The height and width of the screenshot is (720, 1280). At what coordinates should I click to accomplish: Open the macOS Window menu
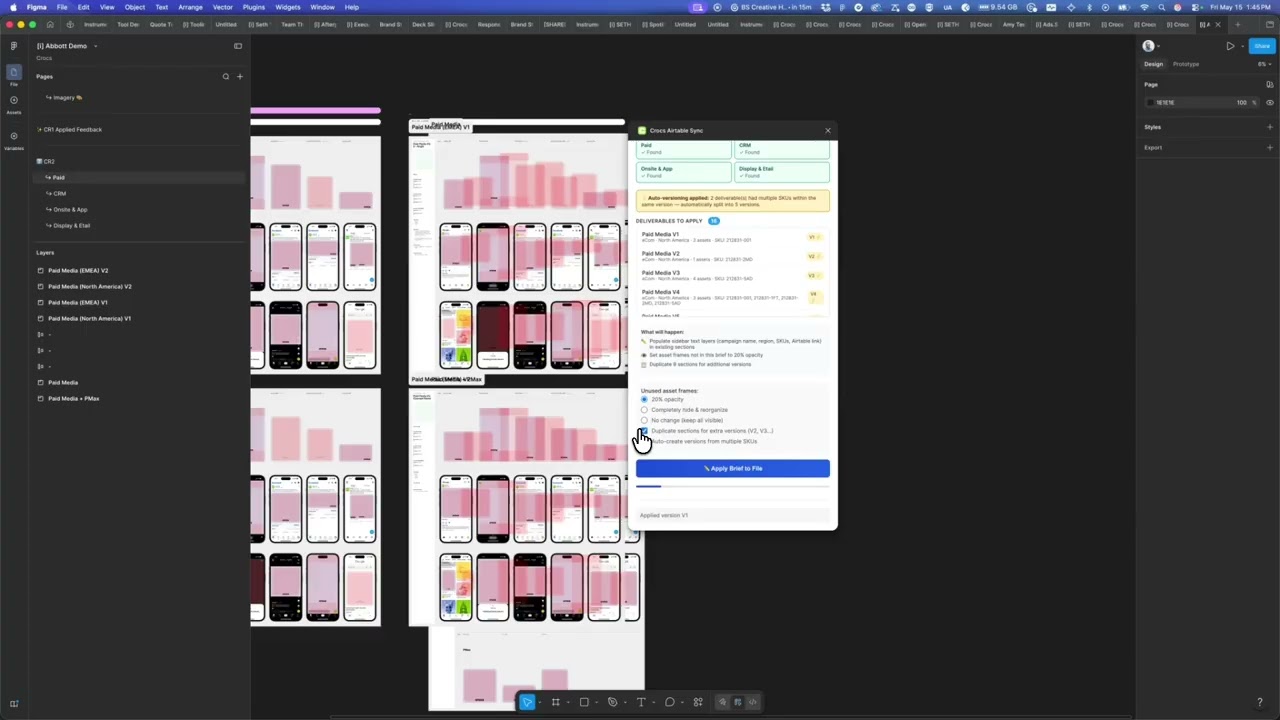(x=322, y=7)
